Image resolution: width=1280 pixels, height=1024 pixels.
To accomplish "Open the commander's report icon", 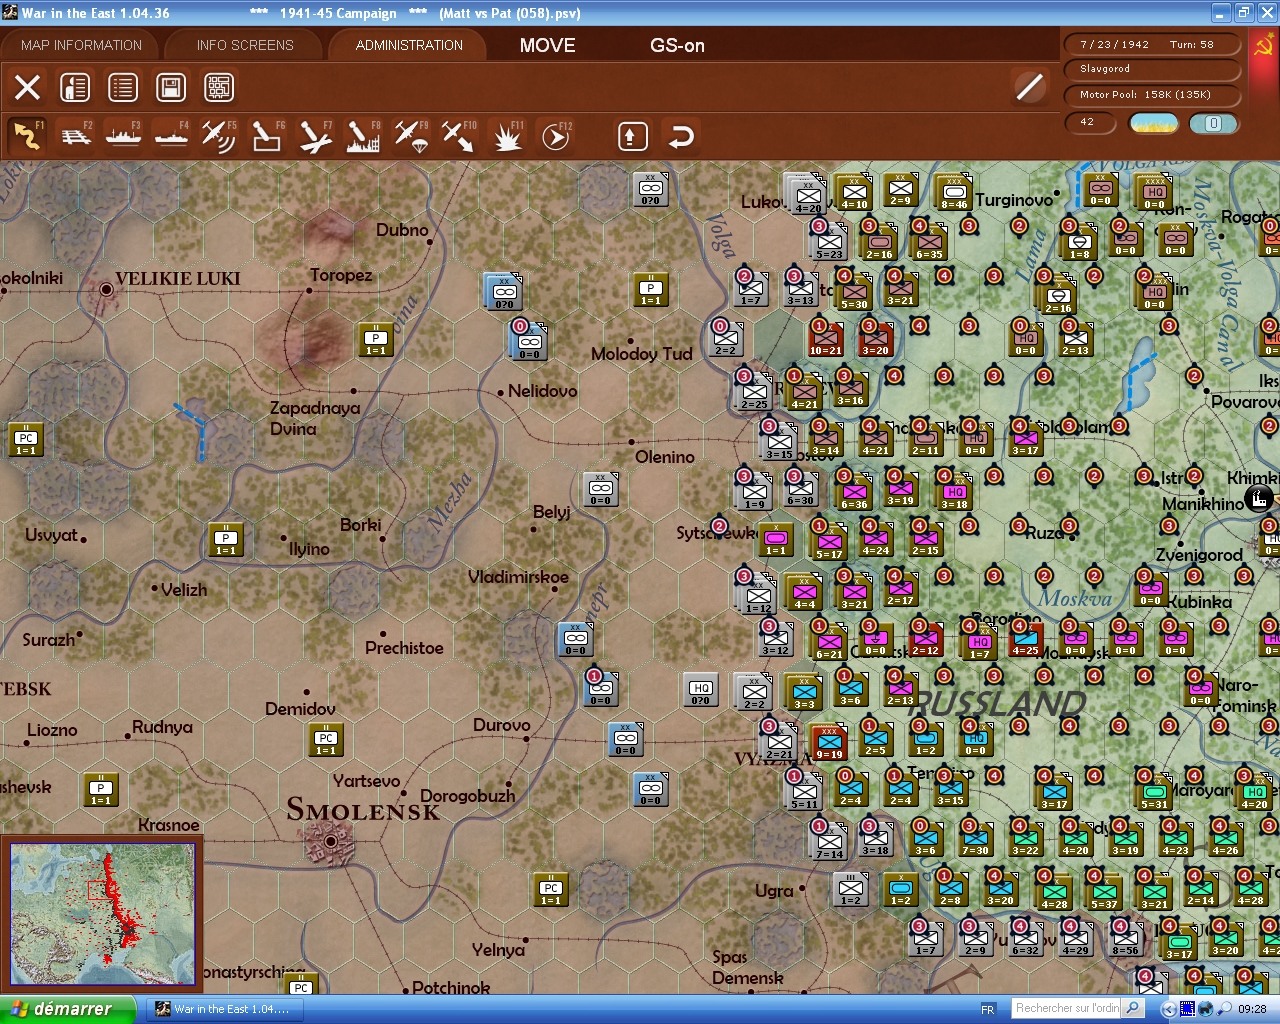I will [x=75, y=87].
